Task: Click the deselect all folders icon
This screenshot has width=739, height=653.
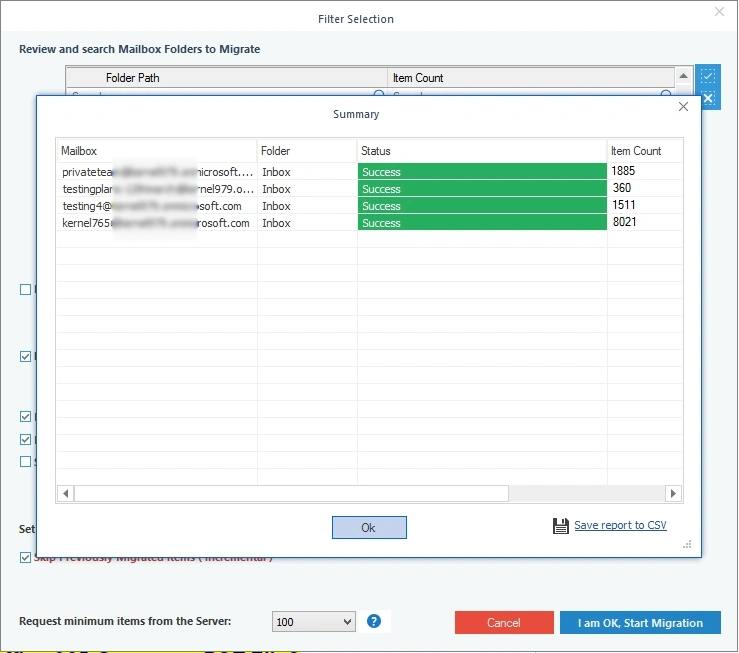Action: 708,98
